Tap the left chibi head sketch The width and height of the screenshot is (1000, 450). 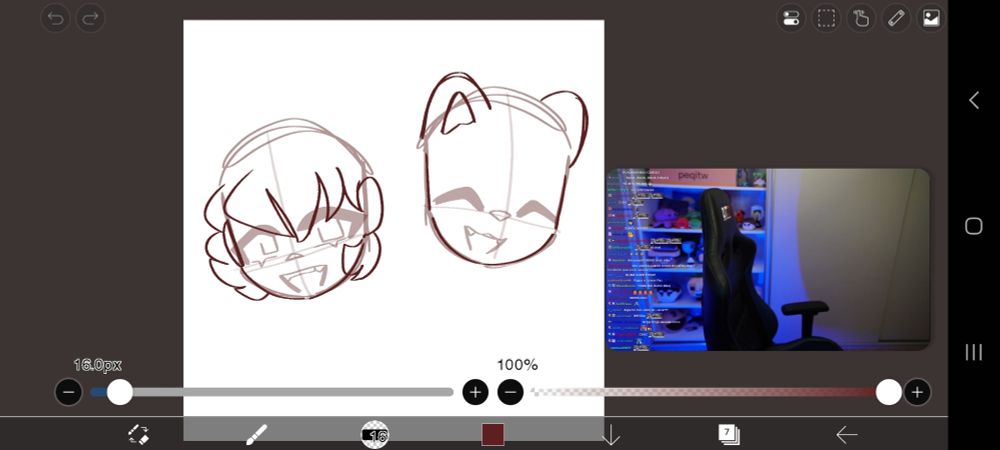click(294, 209)
